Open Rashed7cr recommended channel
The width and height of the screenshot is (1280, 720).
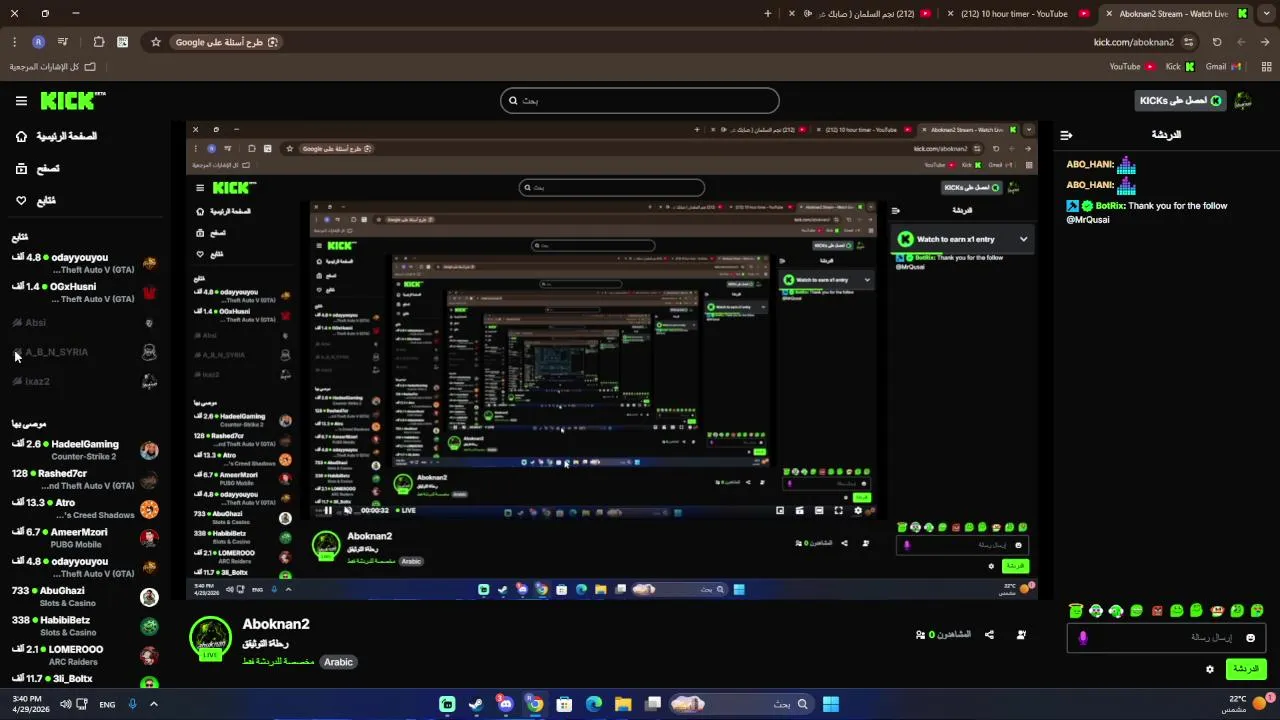[85, 479]
